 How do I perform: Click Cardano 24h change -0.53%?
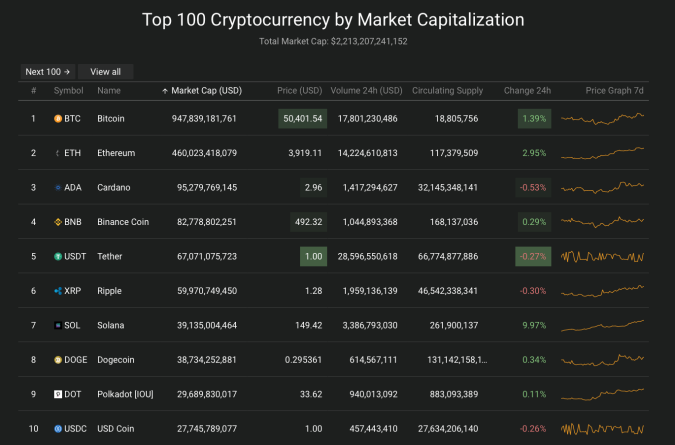point(533,188)
